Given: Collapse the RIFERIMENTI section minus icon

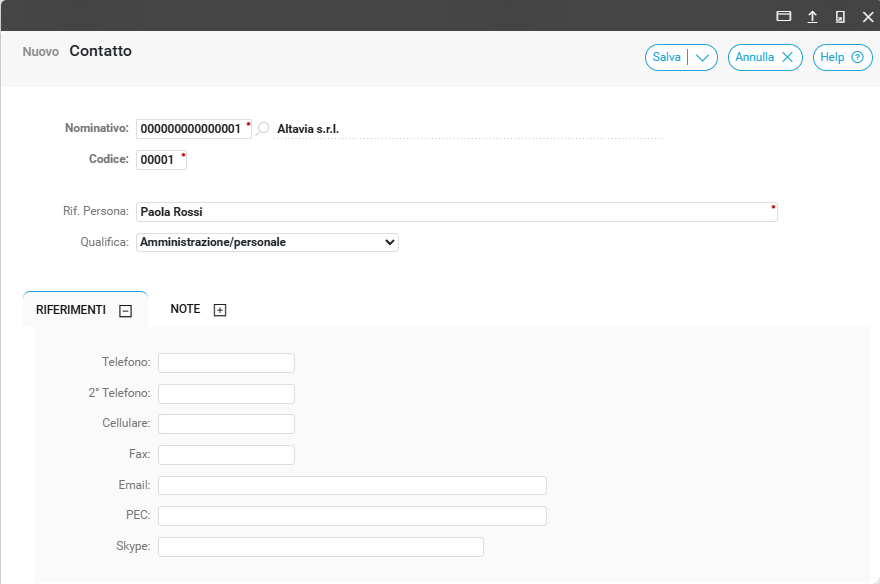Looking at the screenshot, I should click(x=125, y=311).
